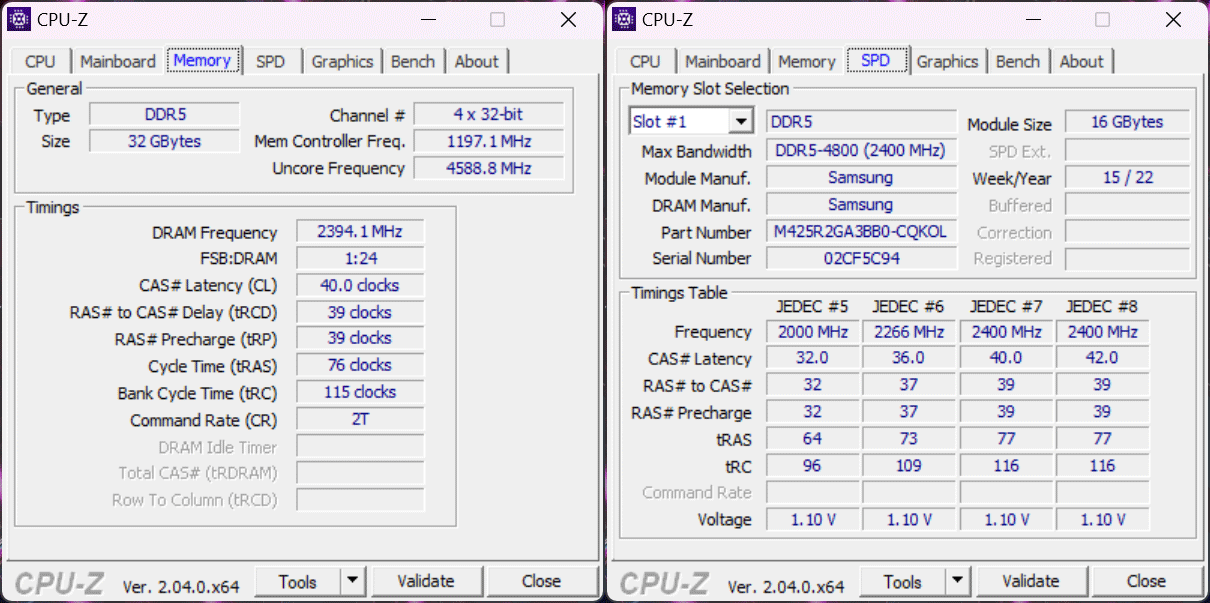Click CPU-Z app icon in right window title bar
Screen dimensions: 1210x603
point(624,19)
